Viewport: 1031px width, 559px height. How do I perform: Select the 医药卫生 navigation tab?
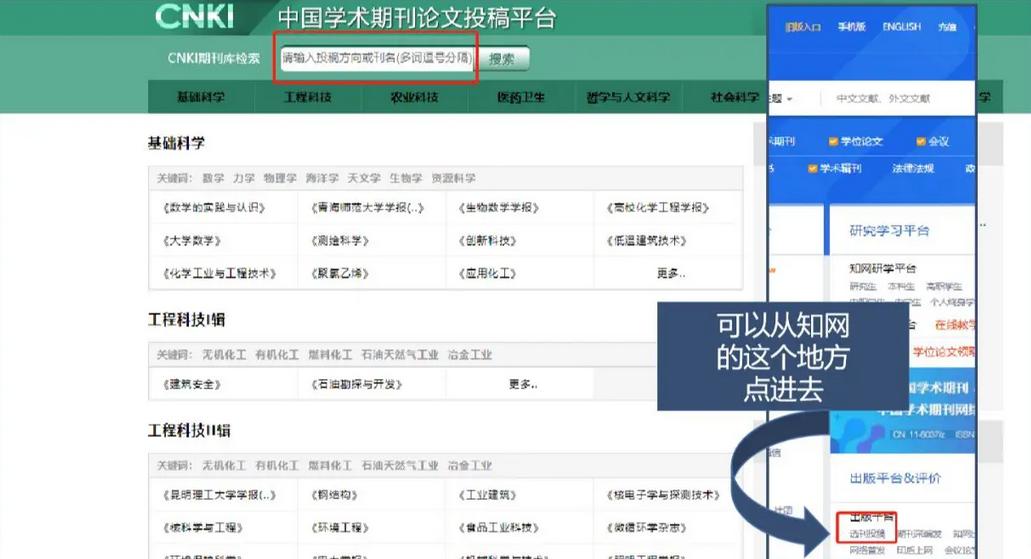(521, 97)
